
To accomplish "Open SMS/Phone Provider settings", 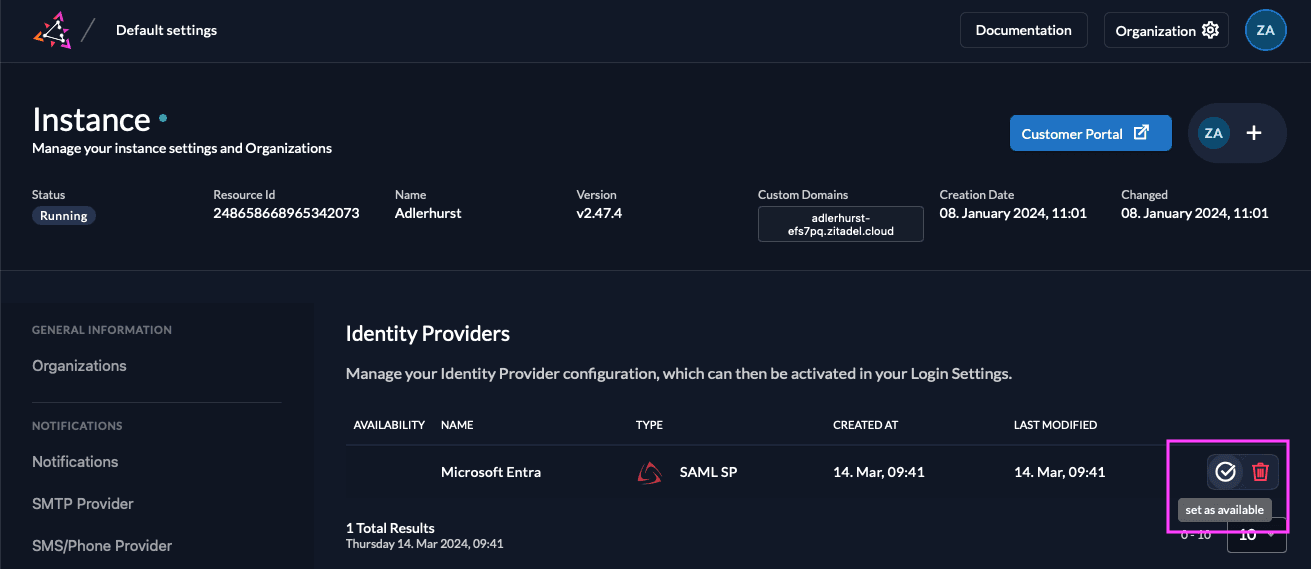I will pyautogui.click(x=102, y=546).
